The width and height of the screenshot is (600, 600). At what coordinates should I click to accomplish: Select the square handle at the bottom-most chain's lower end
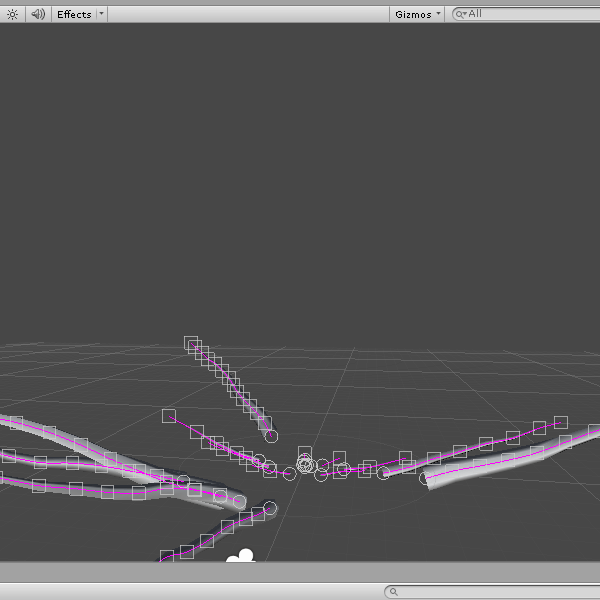click(x=166, y=555)
